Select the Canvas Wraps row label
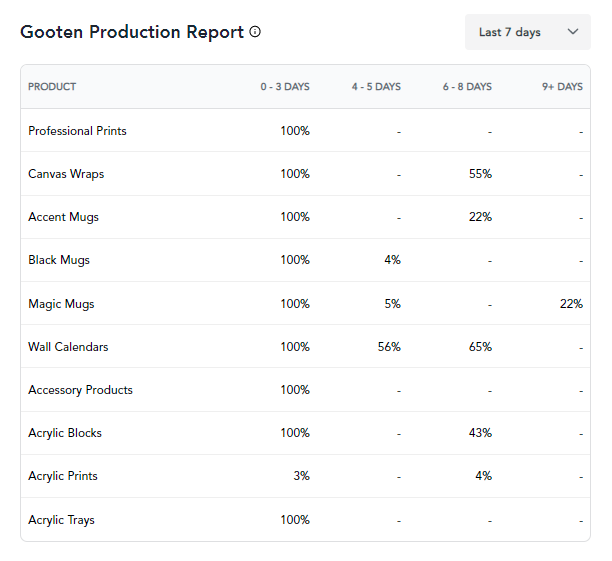 tap(66, 174)
